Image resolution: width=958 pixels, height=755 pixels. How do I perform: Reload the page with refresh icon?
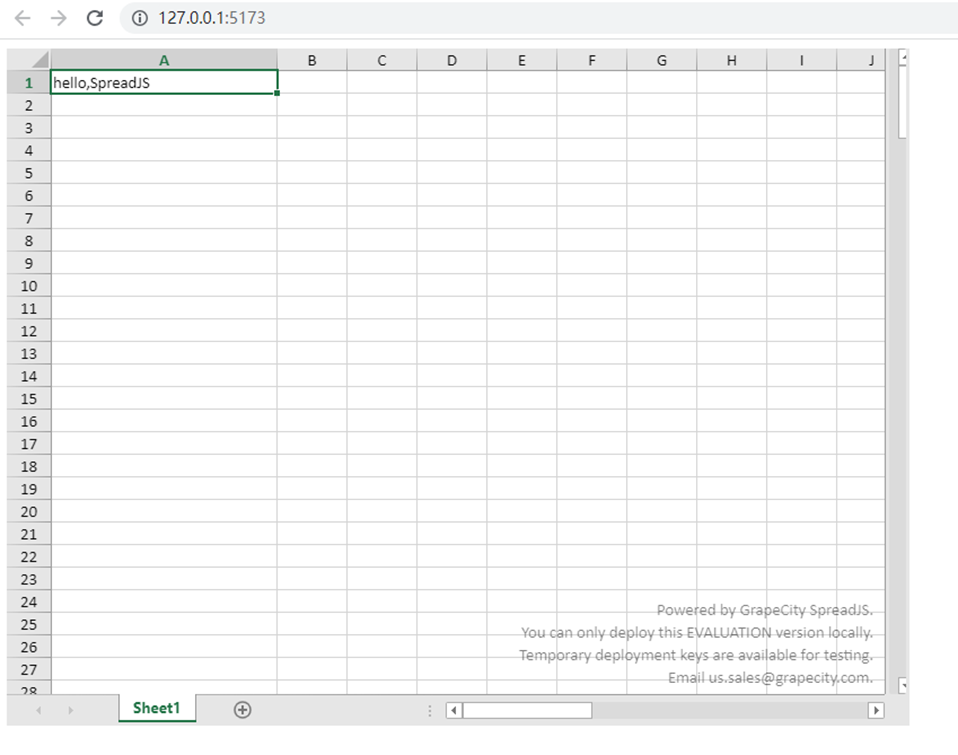click(x=95, y=18)
